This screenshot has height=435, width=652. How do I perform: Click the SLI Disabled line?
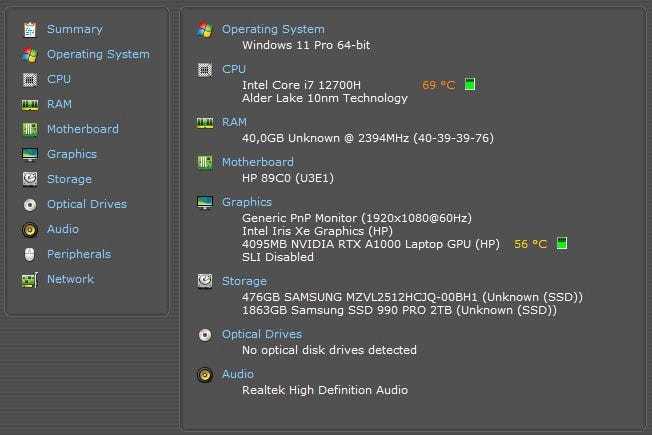coord(278,257)
